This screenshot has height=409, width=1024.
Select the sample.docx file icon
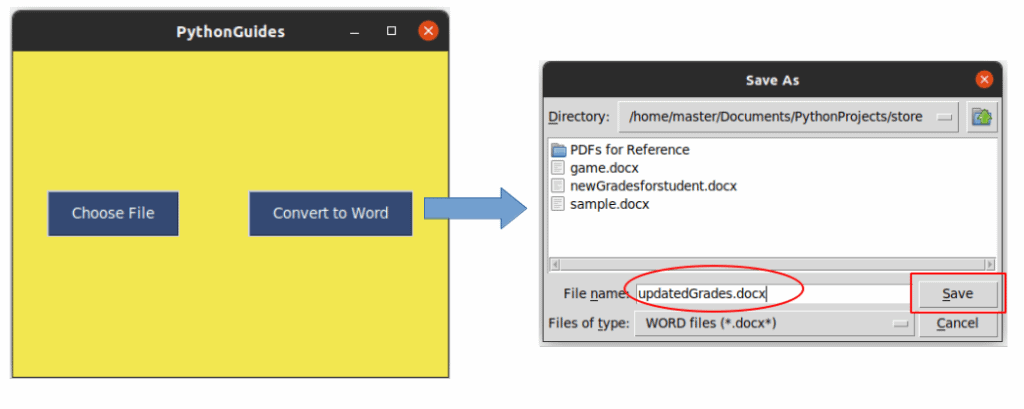(x=558, y=204)
